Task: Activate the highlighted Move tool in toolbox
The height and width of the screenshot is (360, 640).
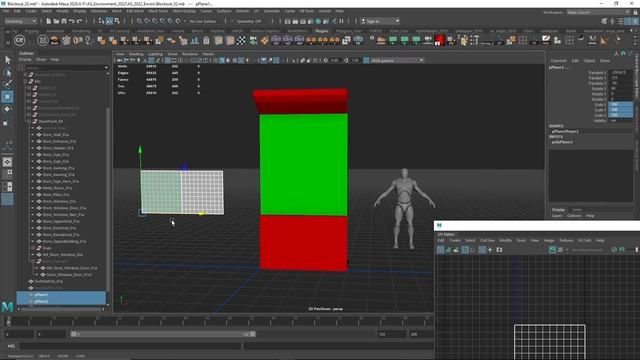Action: 7,97
